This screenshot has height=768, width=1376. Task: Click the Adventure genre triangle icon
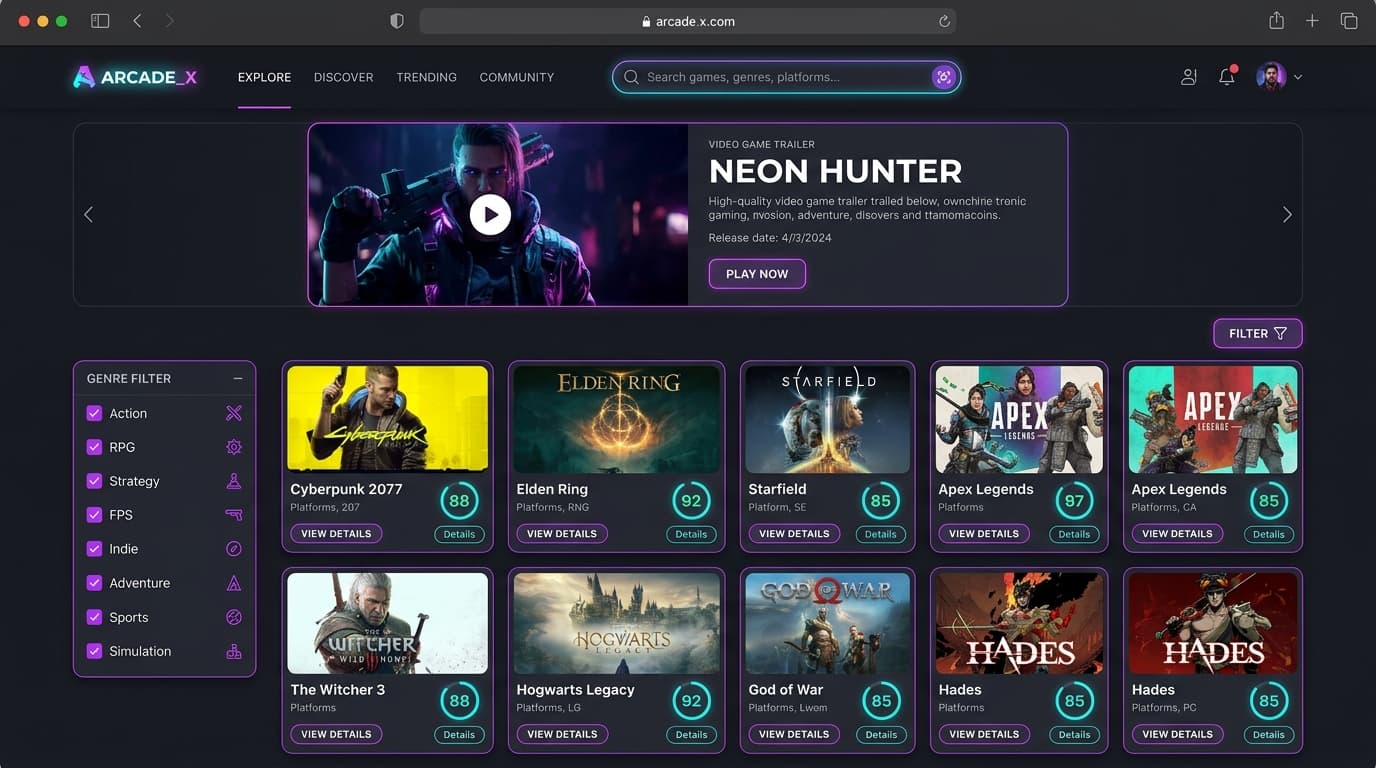click(234, 583)
